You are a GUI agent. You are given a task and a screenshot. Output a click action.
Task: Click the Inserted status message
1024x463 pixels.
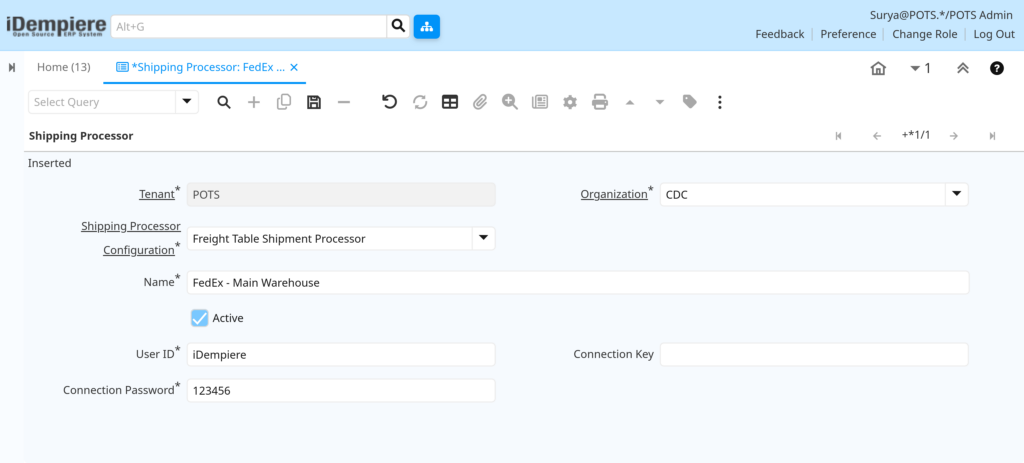coord(50,163)
